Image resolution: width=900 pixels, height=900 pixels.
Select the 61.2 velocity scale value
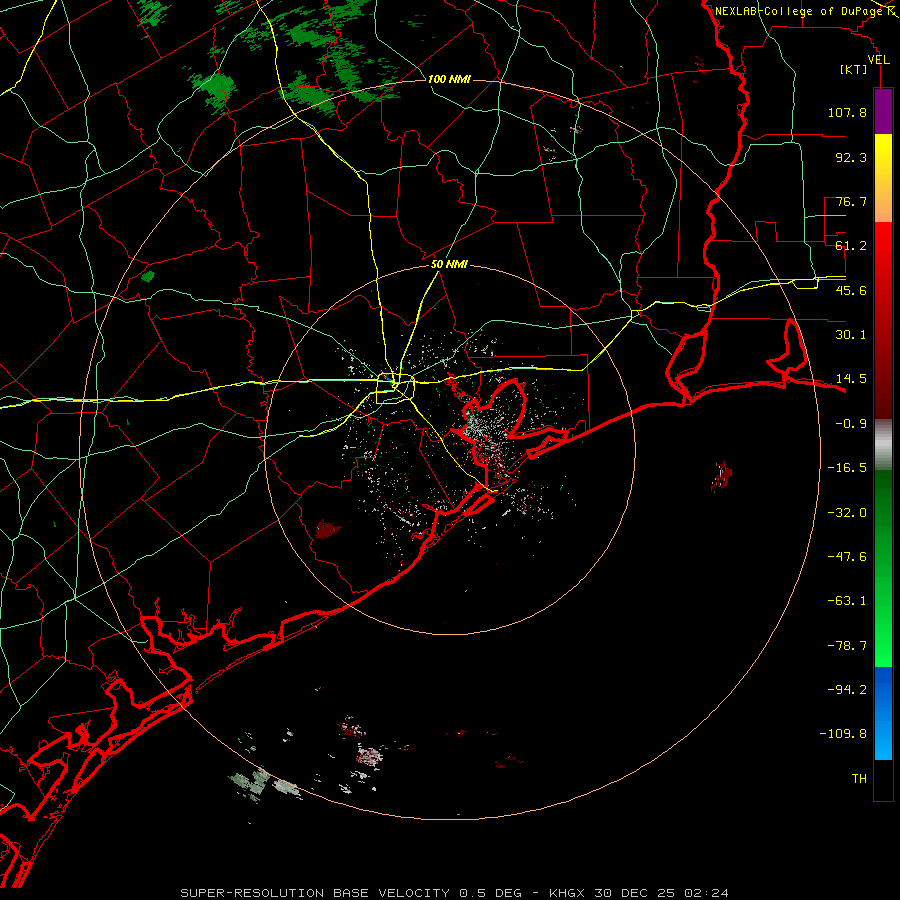point(851,246)
